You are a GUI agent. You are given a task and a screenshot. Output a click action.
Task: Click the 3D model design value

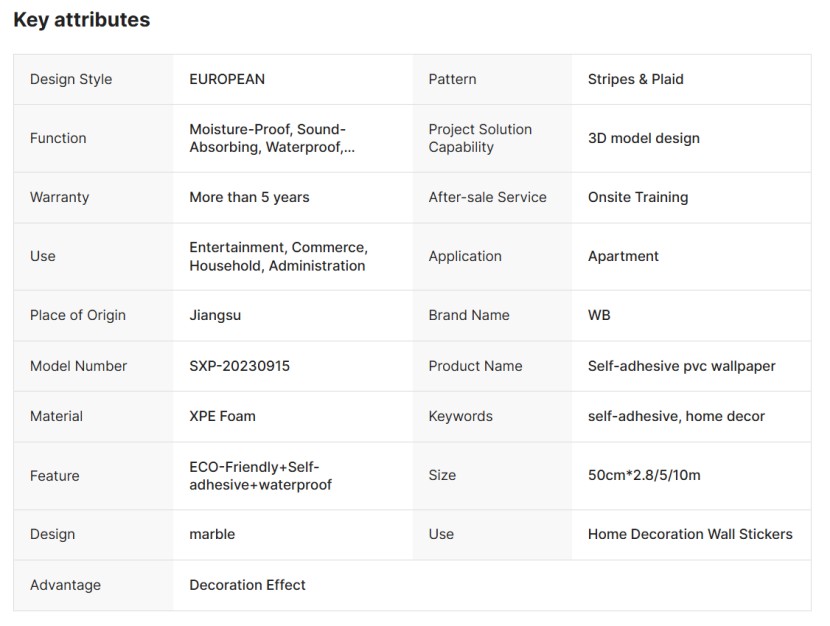click(643, 138)
